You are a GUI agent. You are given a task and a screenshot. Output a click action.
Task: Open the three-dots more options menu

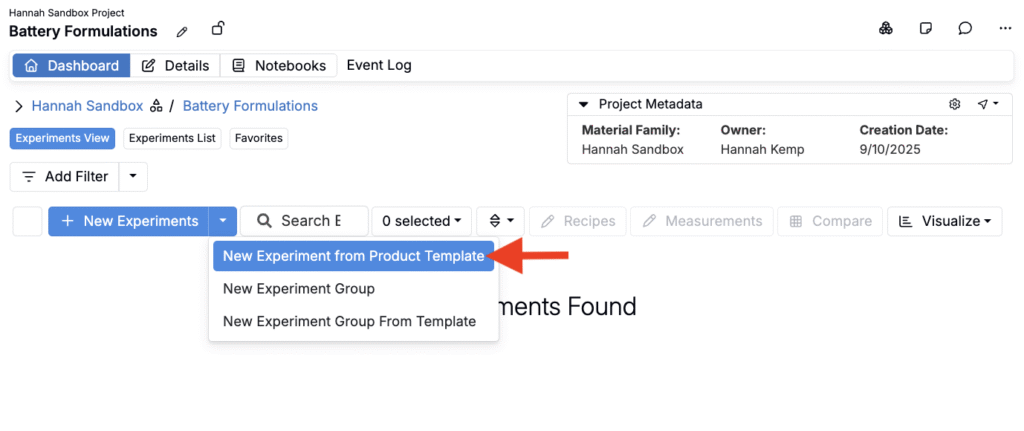click(1005, 29)
